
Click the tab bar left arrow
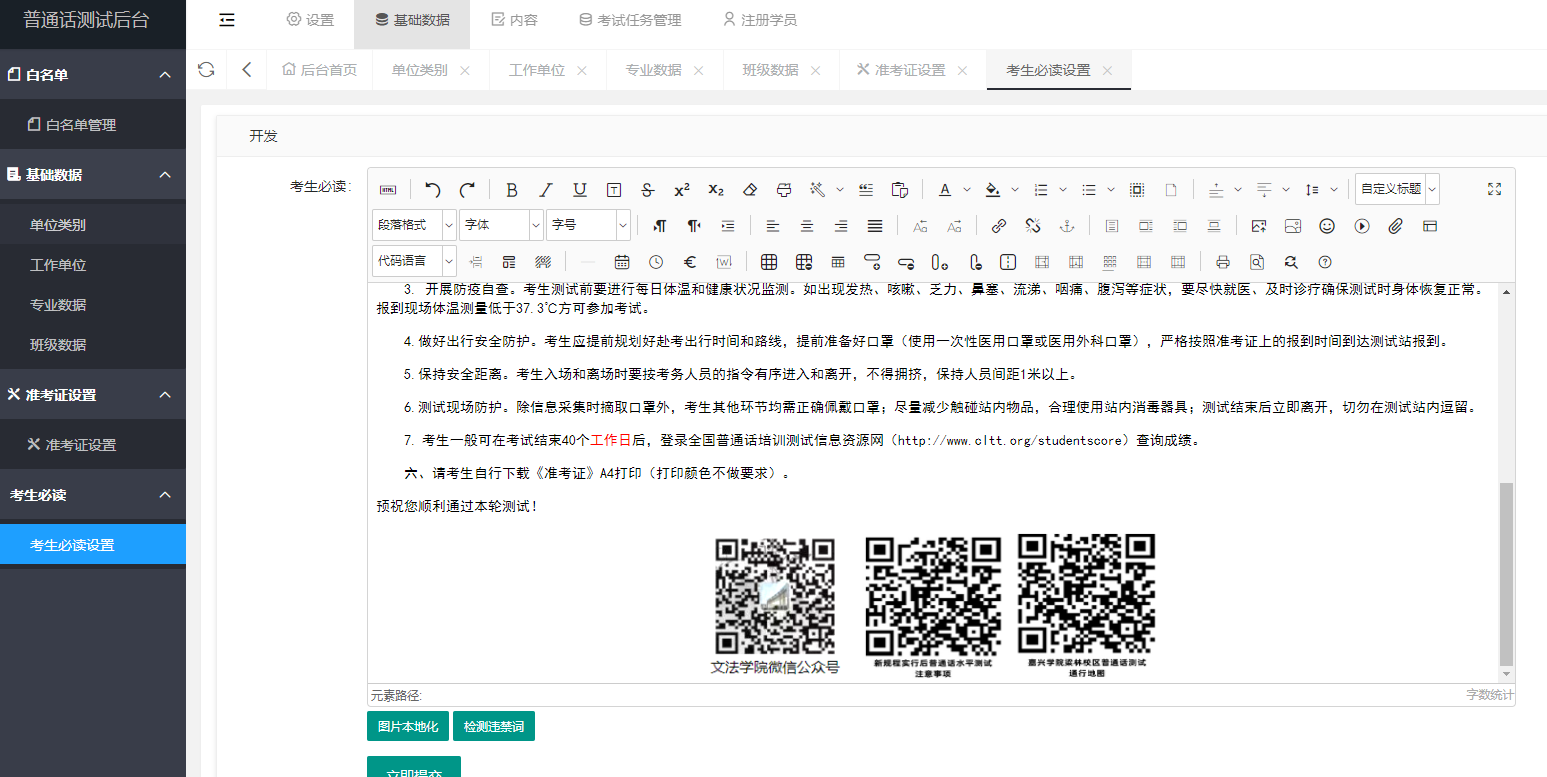(247, 70)
